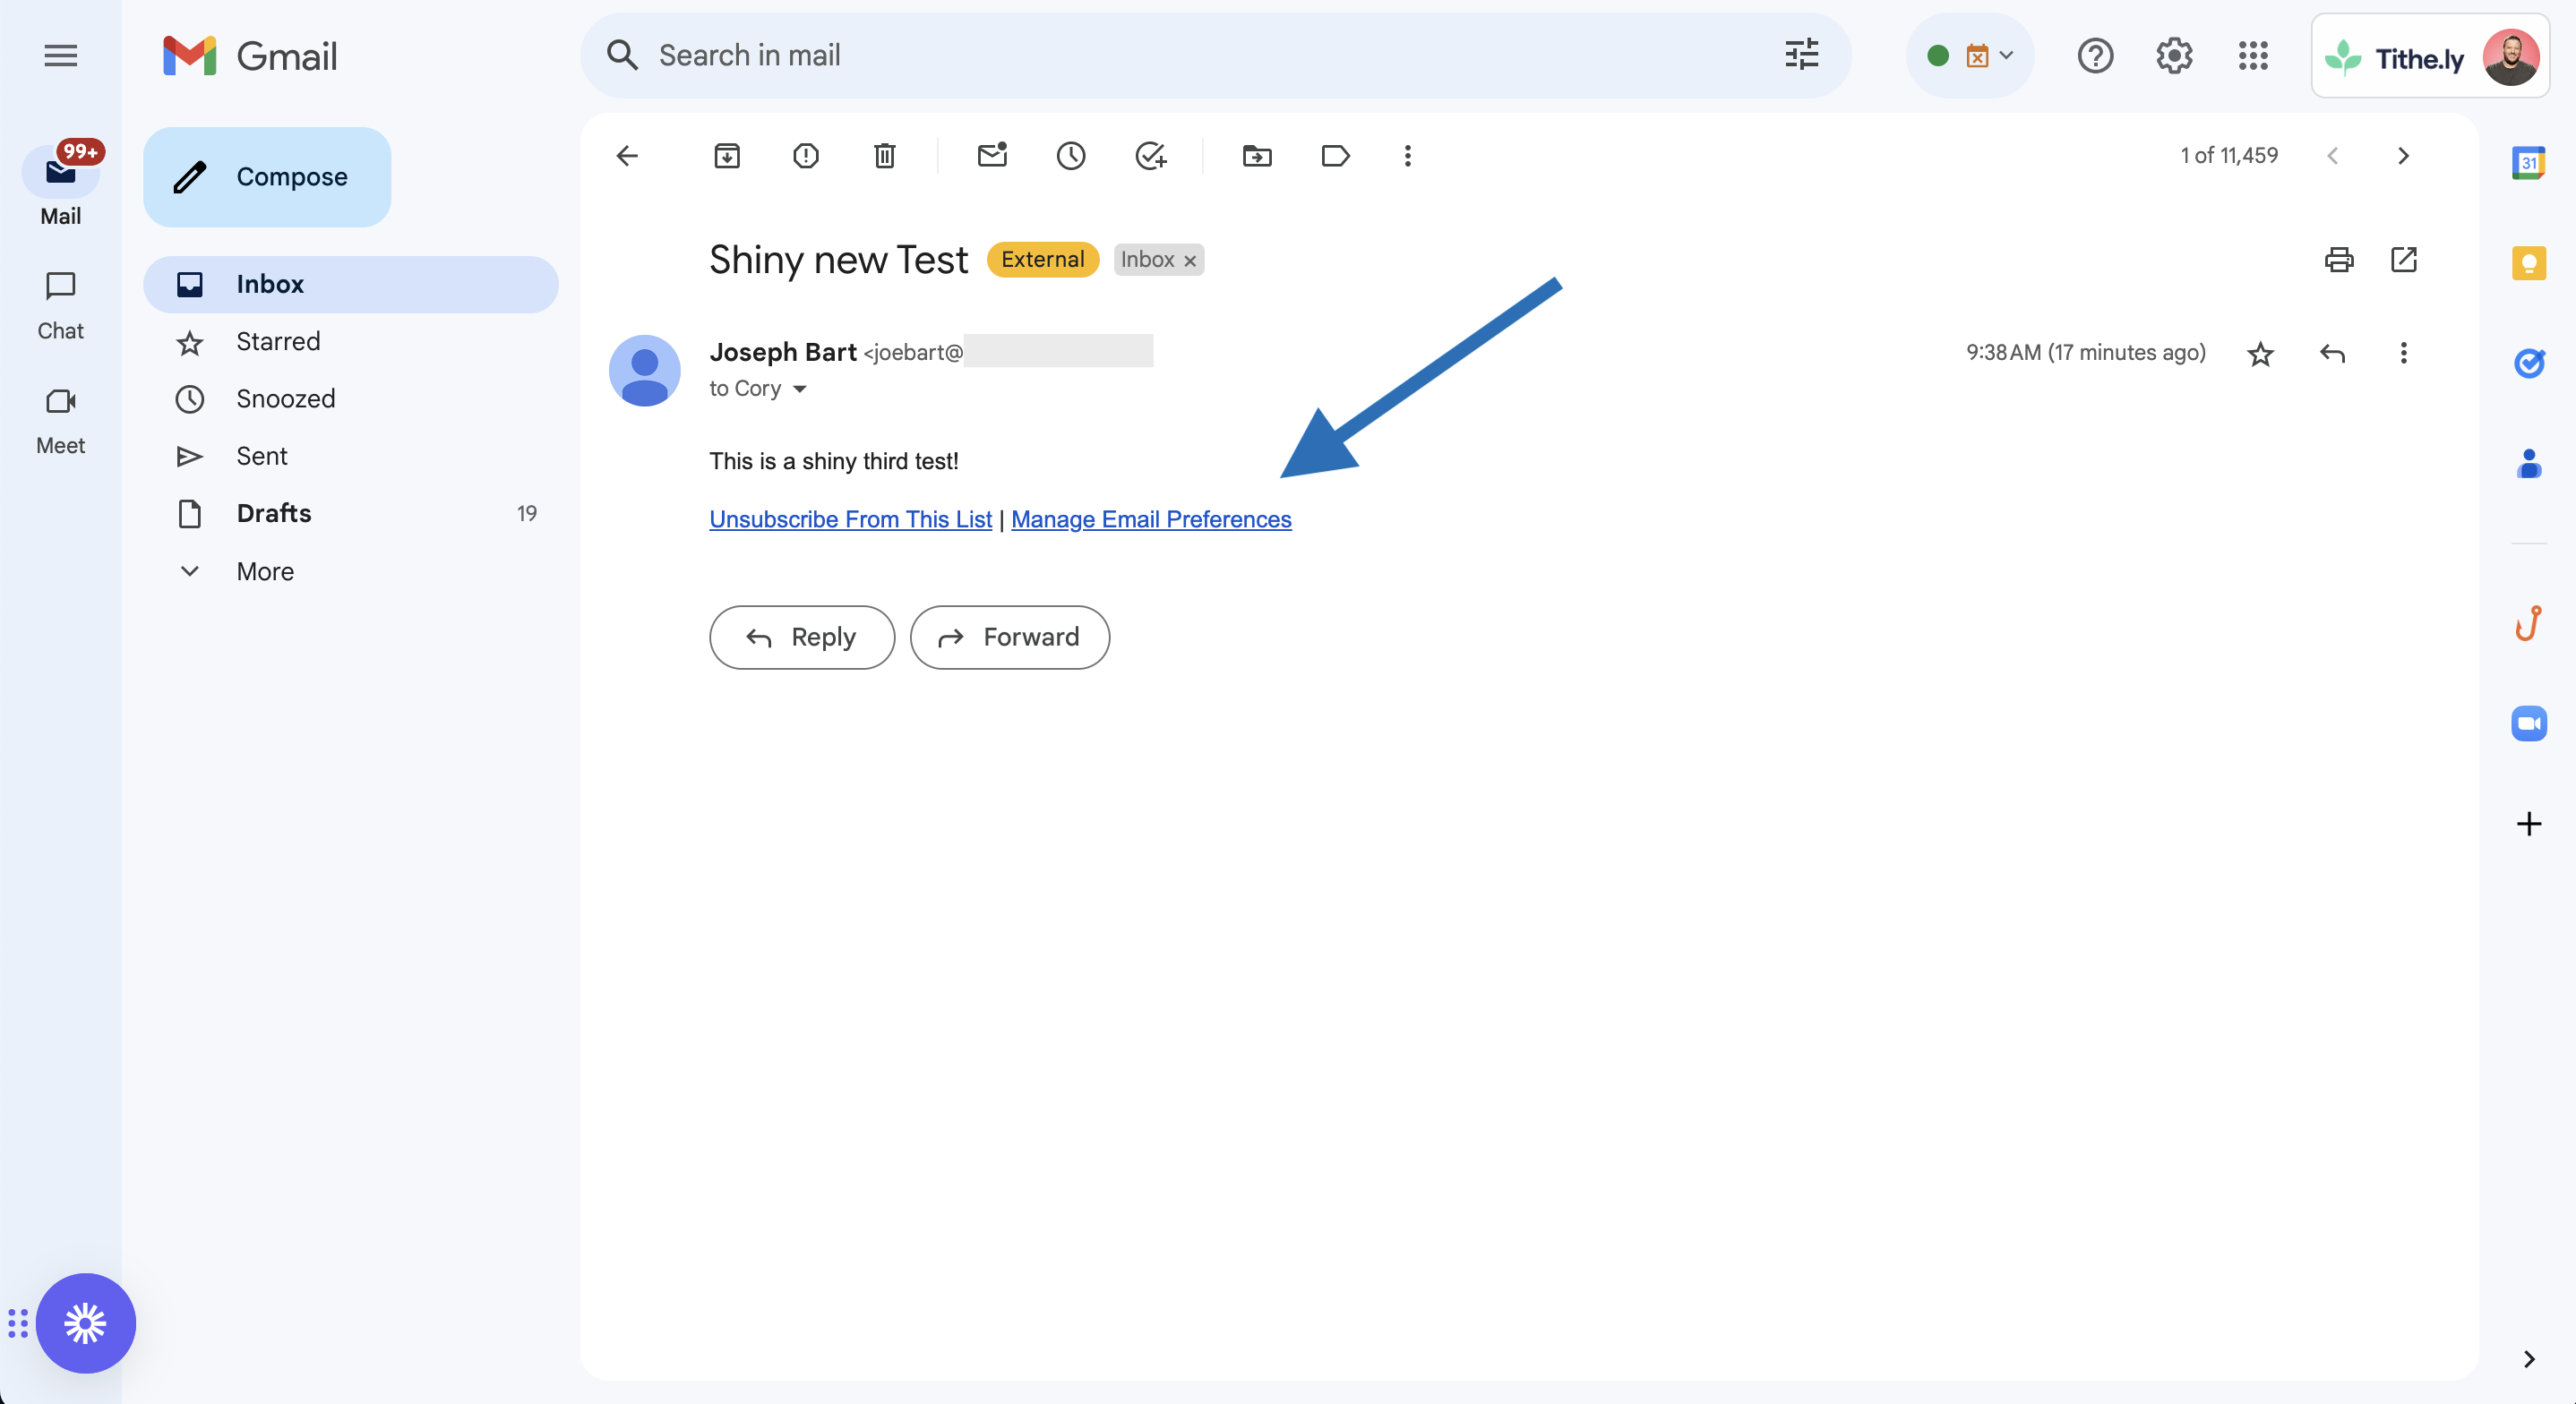The image size is (2576, 1404).
Task: Open the Drafts folder
Action: click(x=351, y=513)
